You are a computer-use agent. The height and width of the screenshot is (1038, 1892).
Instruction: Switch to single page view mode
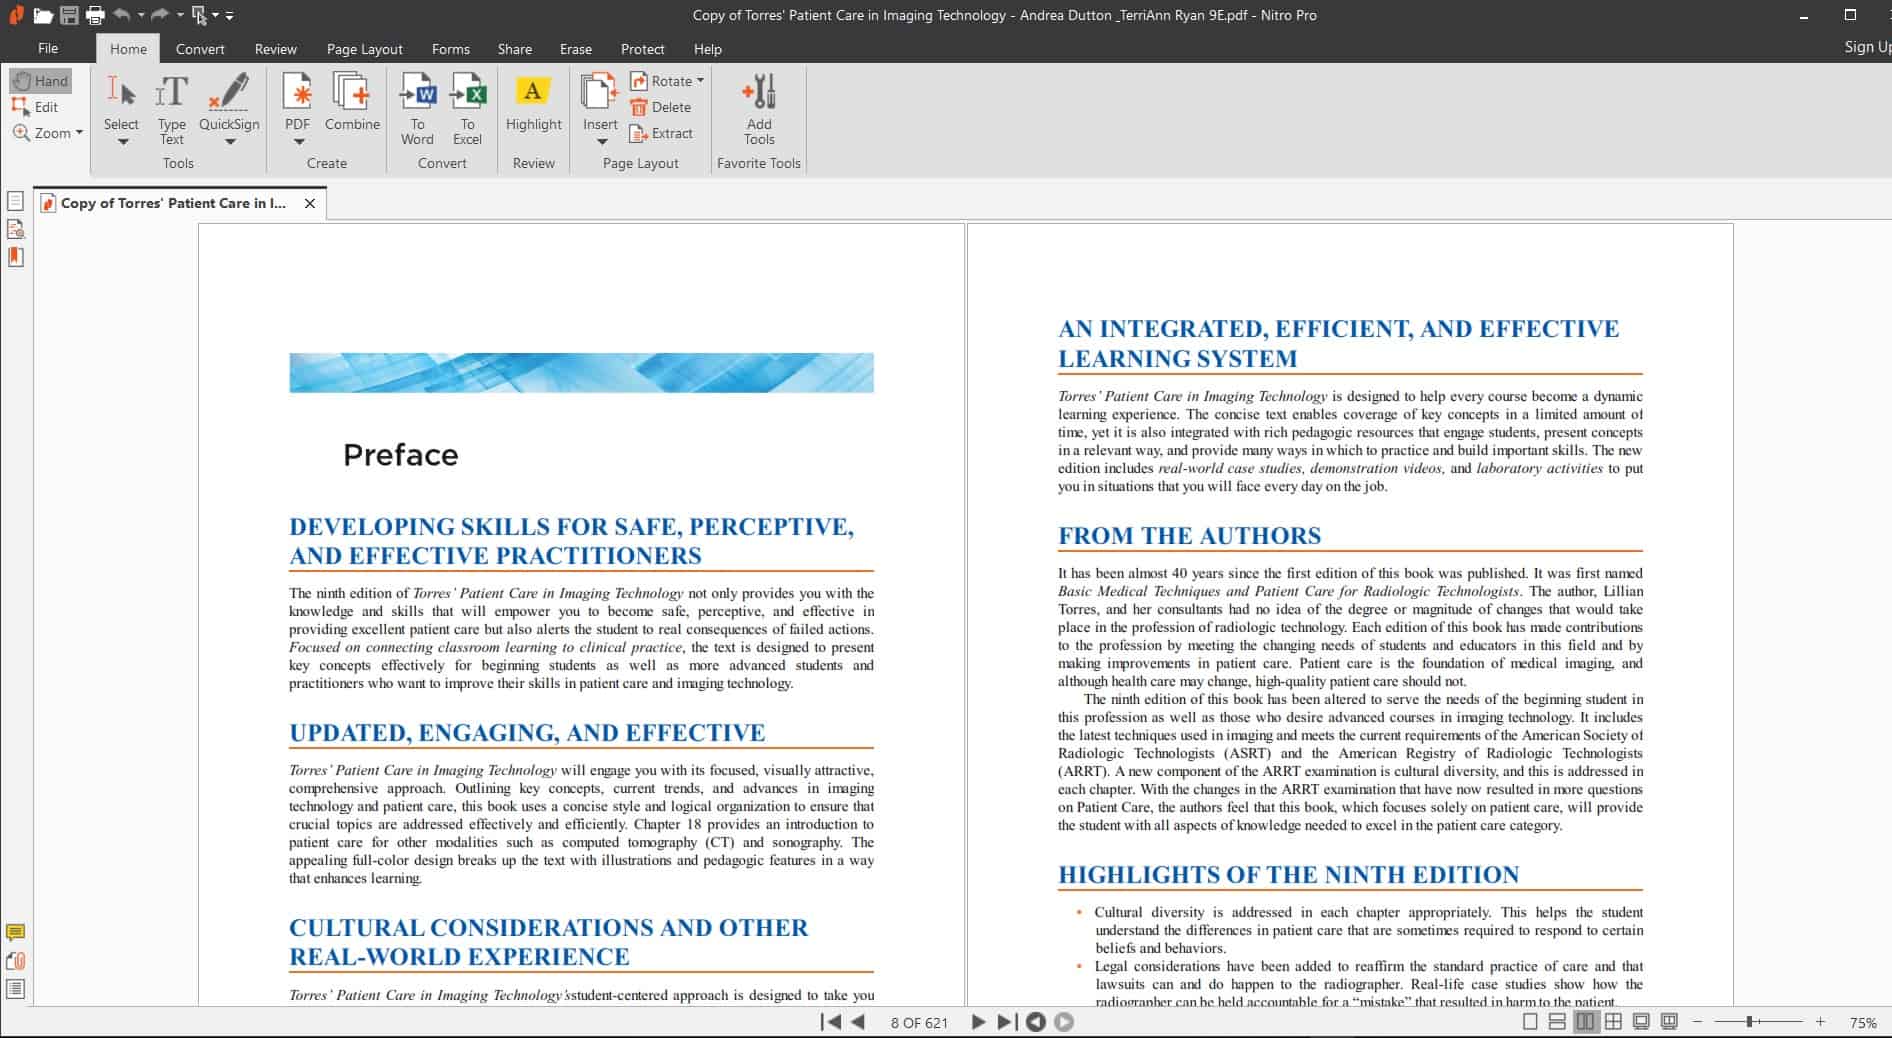[1529, 1022]
